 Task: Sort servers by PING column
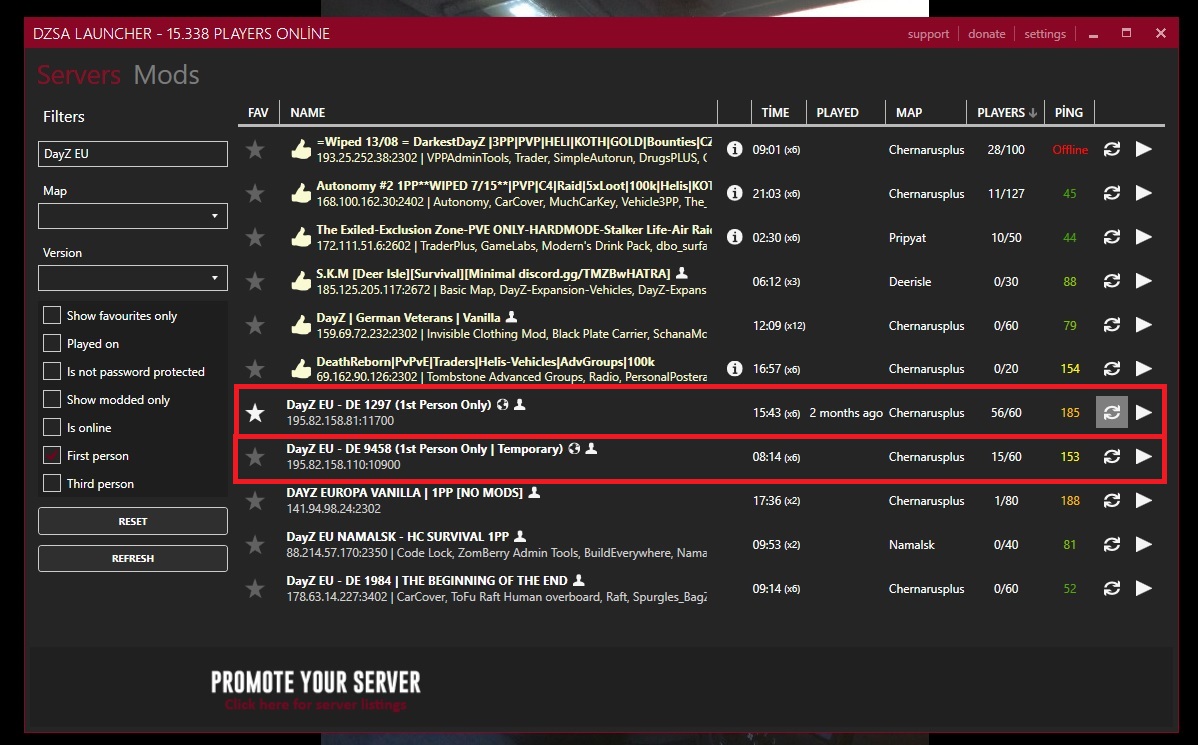pos(1069,112)
